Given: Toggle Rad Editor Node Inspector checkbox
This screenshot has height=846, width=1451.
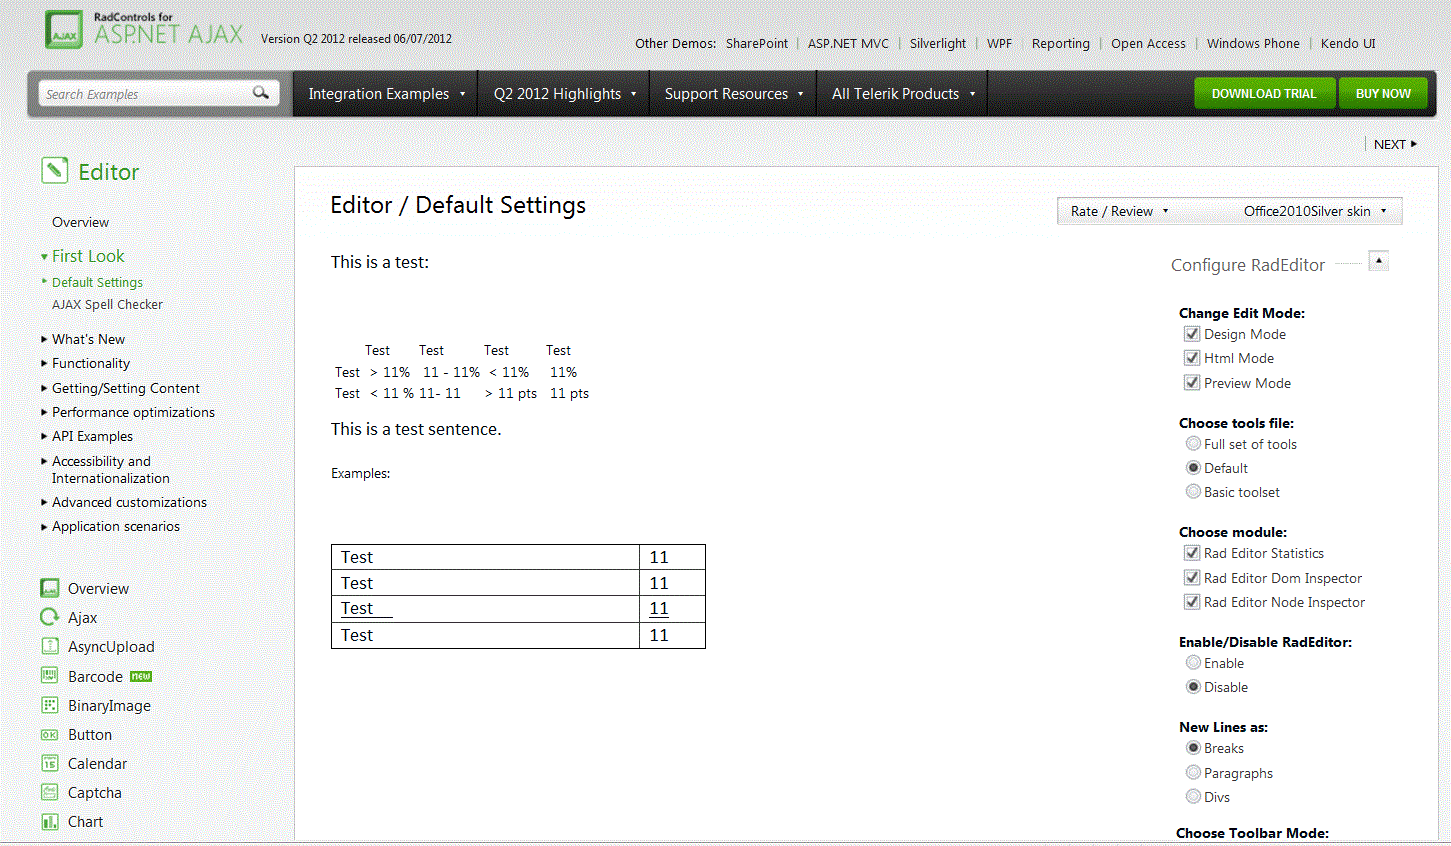Looking at the screenshot, I should tap(1192, 602).
